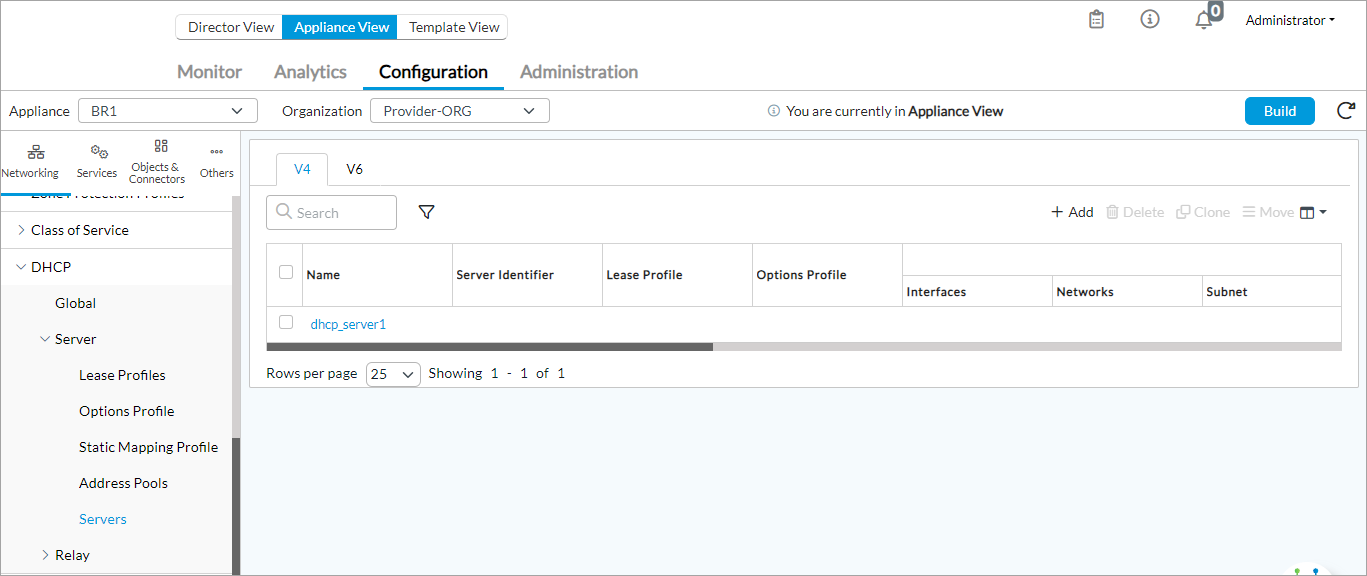
Task: Open the column selector dropdown
Action: 1313,212
